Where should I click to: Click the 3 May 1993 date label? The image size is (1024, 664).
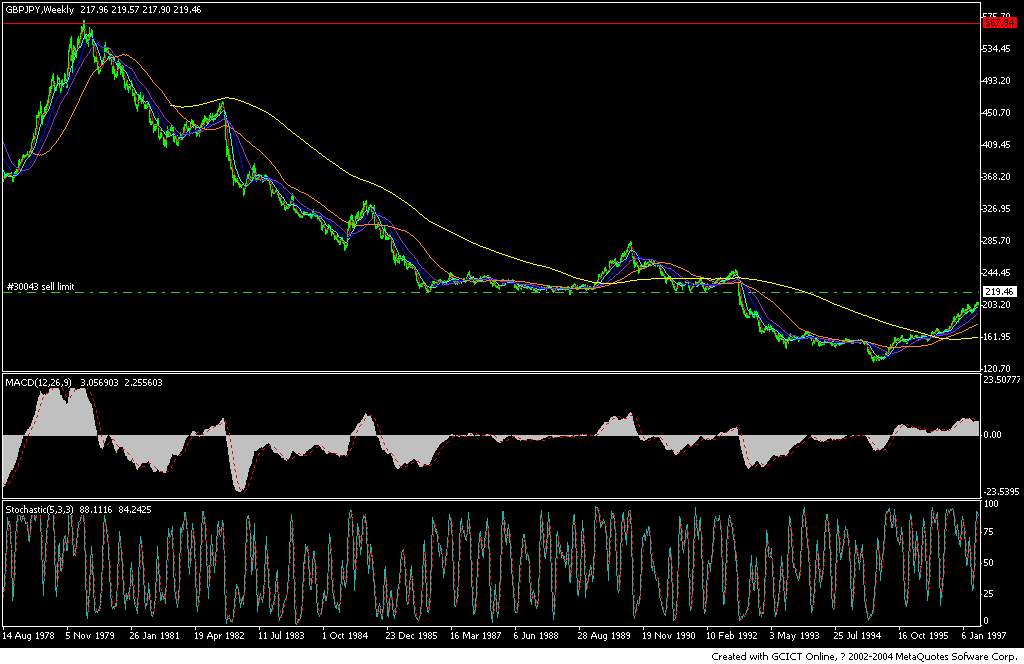click(794, 635)
